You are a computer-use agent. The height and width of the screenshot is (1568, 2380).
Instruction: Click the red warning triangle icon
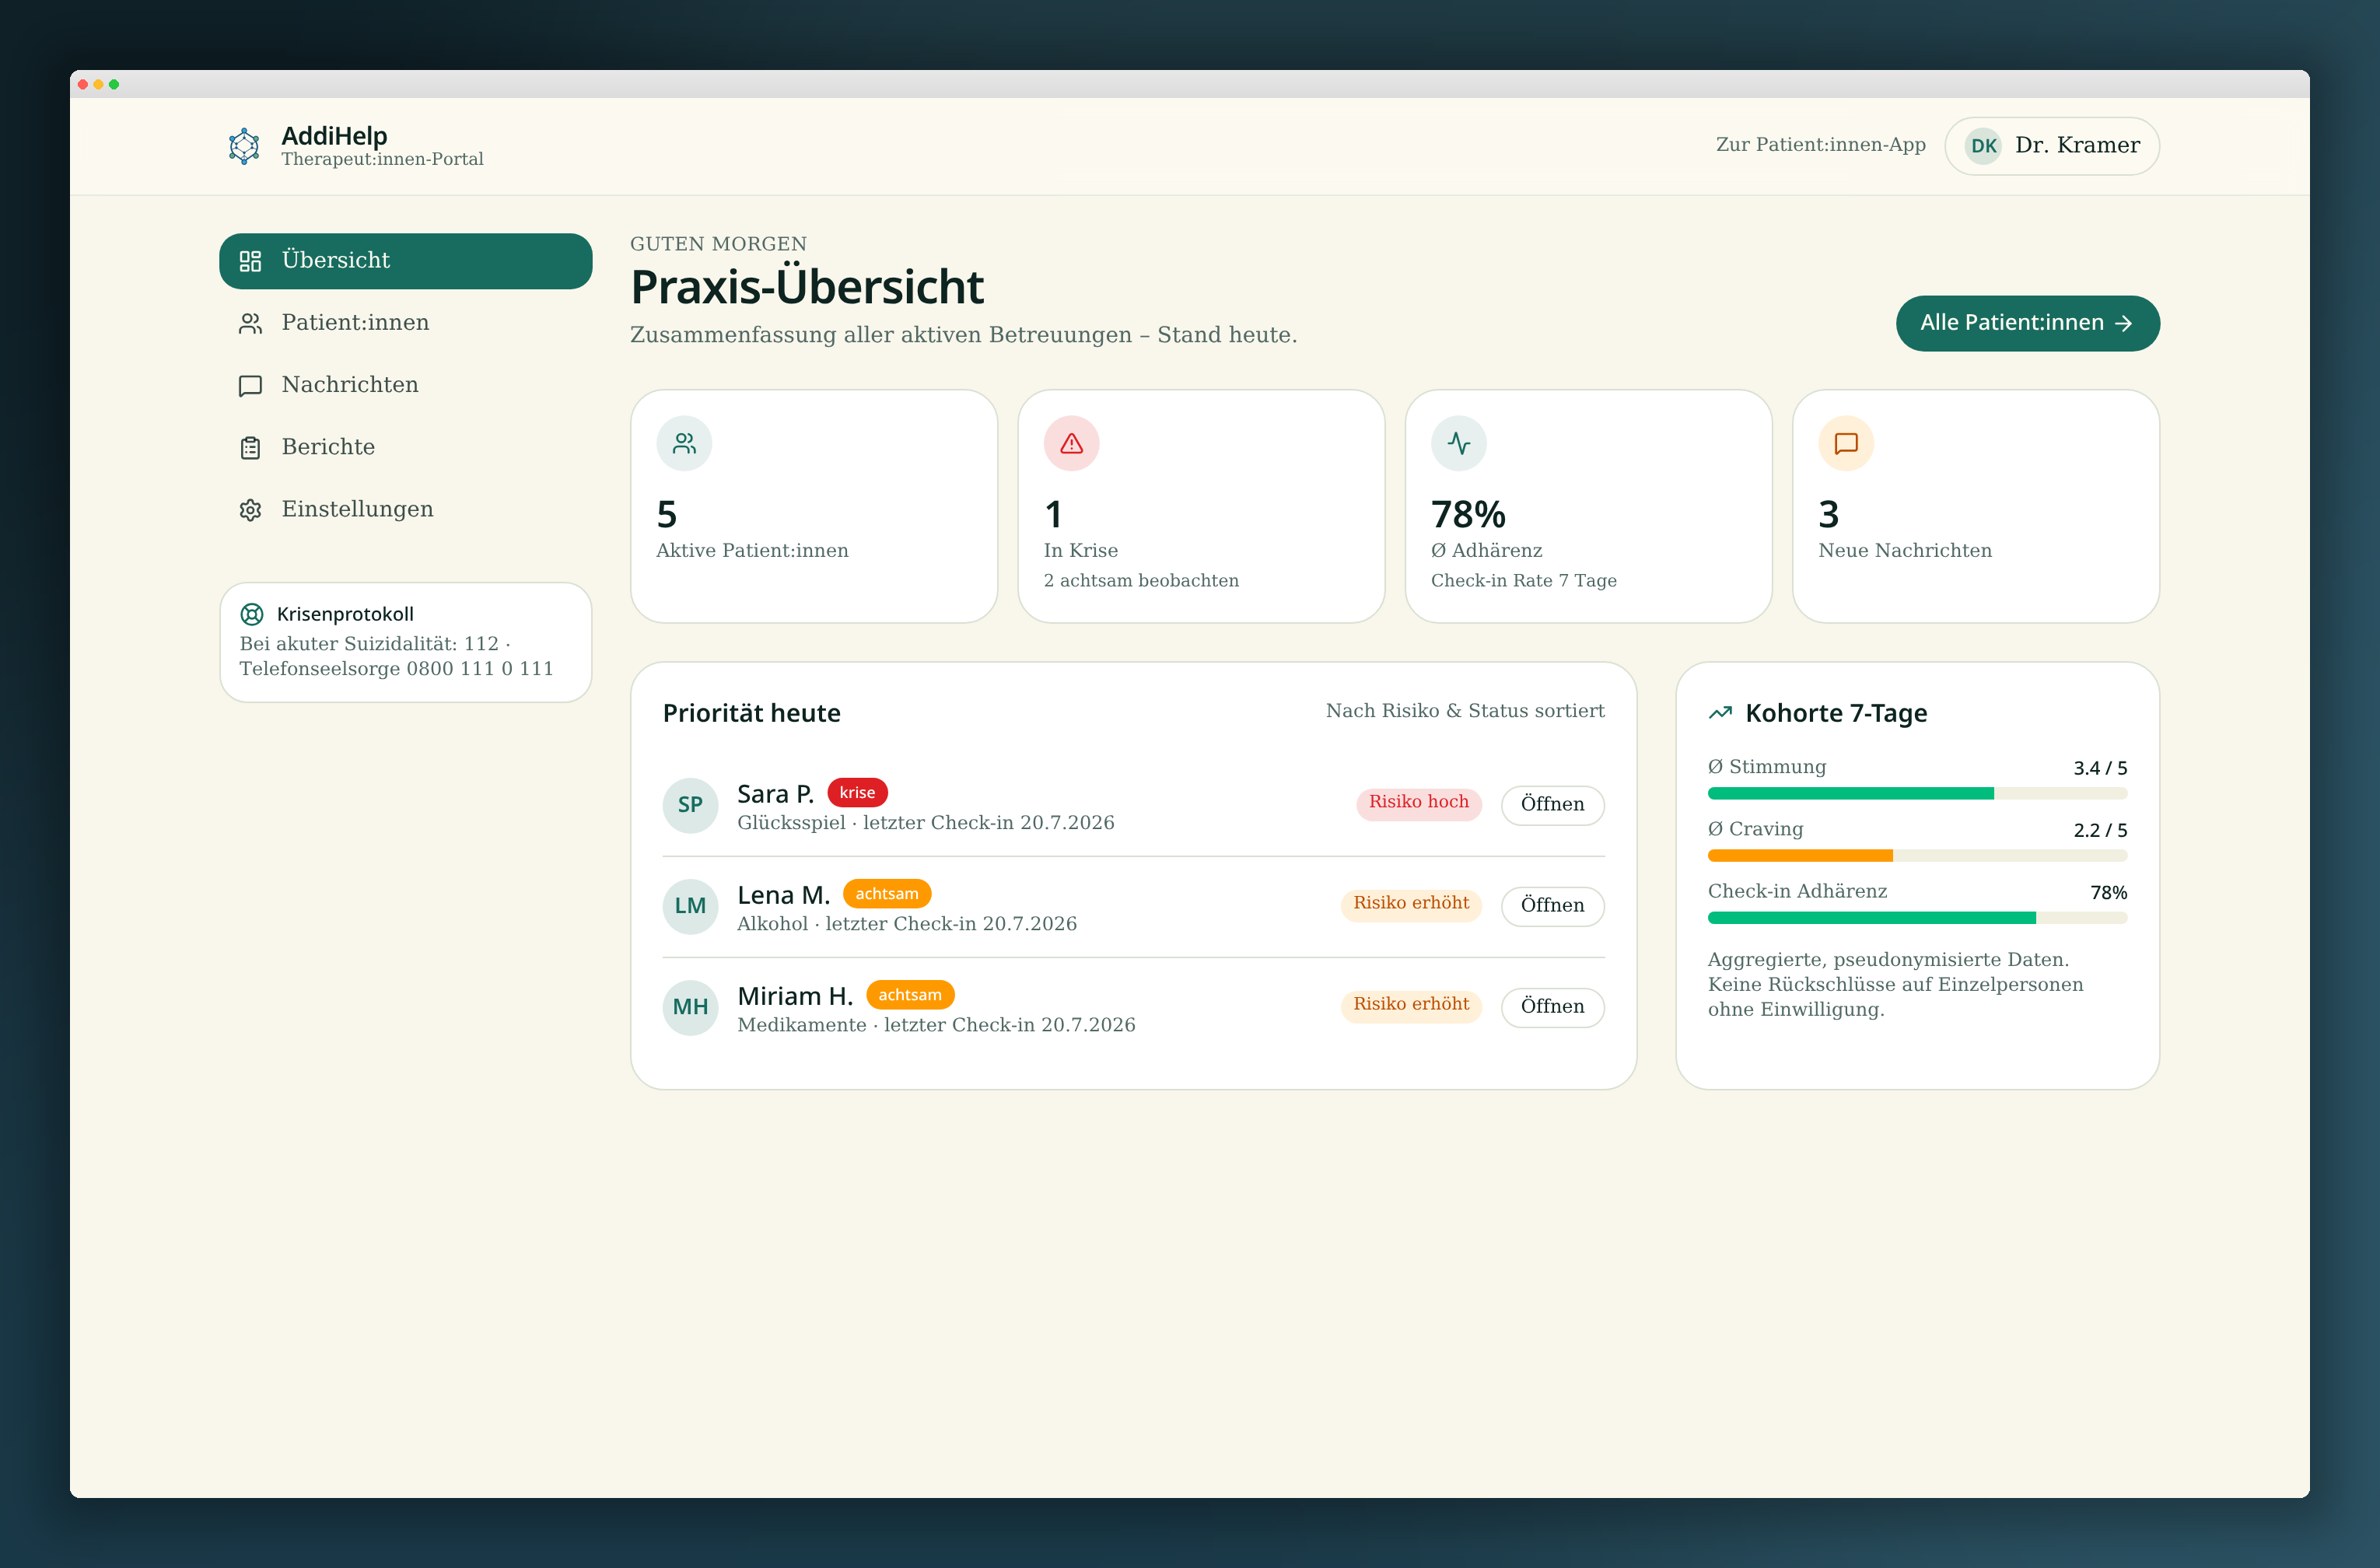pyautogui.click(x=1071, y=443)
